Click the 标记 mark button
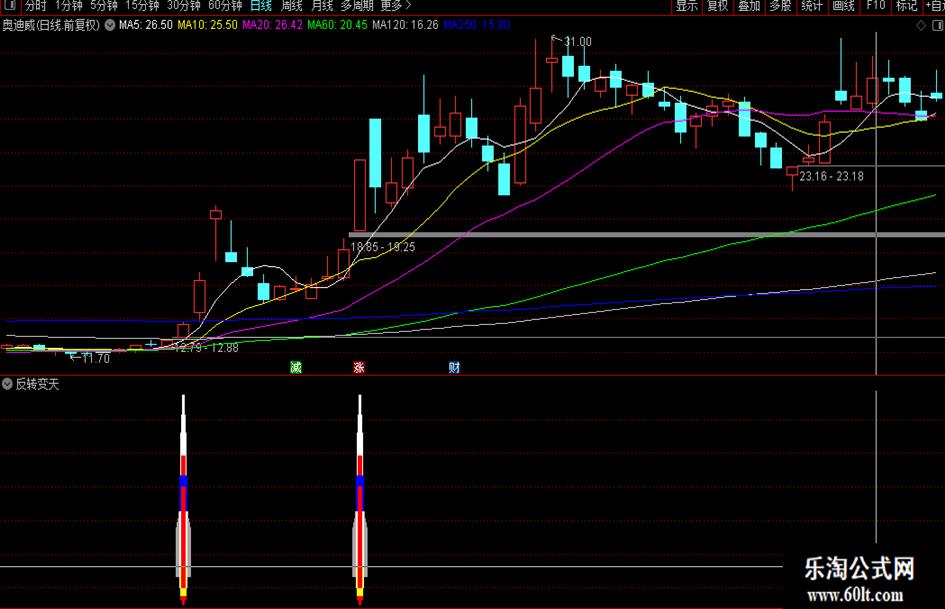This screenshot has width=945, height=609. click(906, 5)
